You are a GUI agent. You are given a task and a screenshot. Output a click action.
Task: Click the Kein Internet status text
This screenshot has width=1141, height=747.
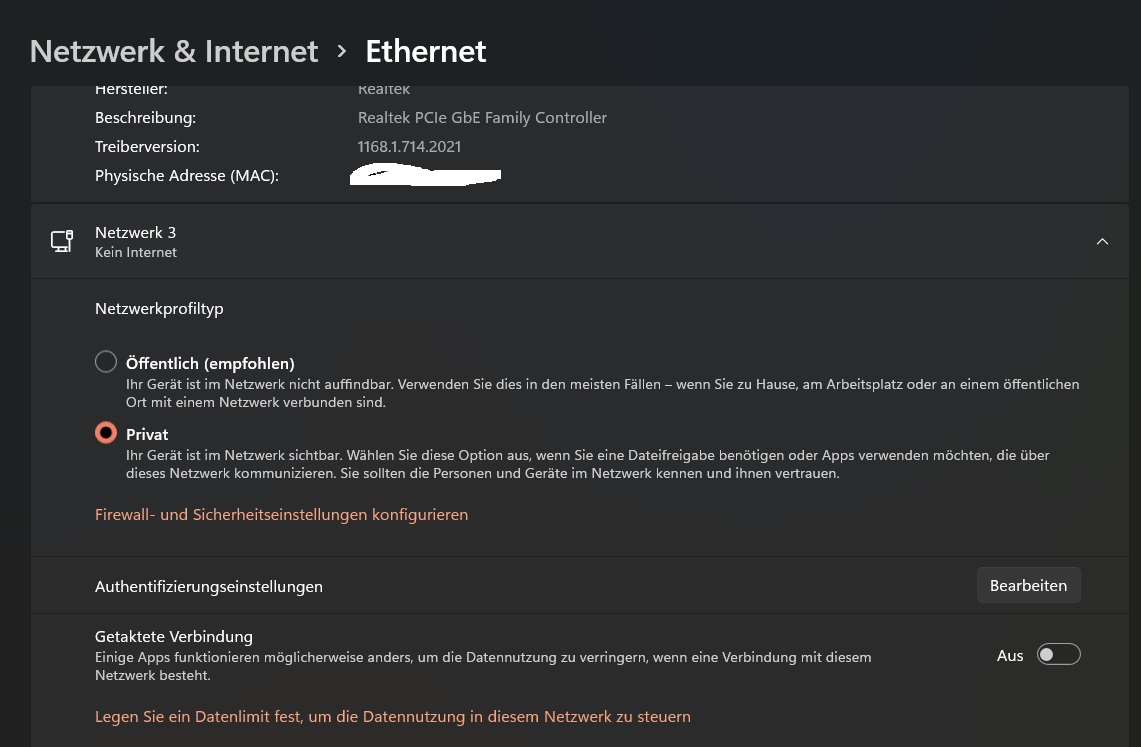[x=136, y=253]
